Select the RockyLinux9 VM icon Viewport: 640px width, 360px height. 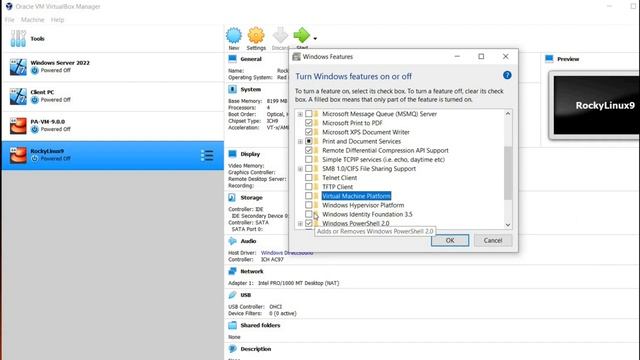pos(18,155)
